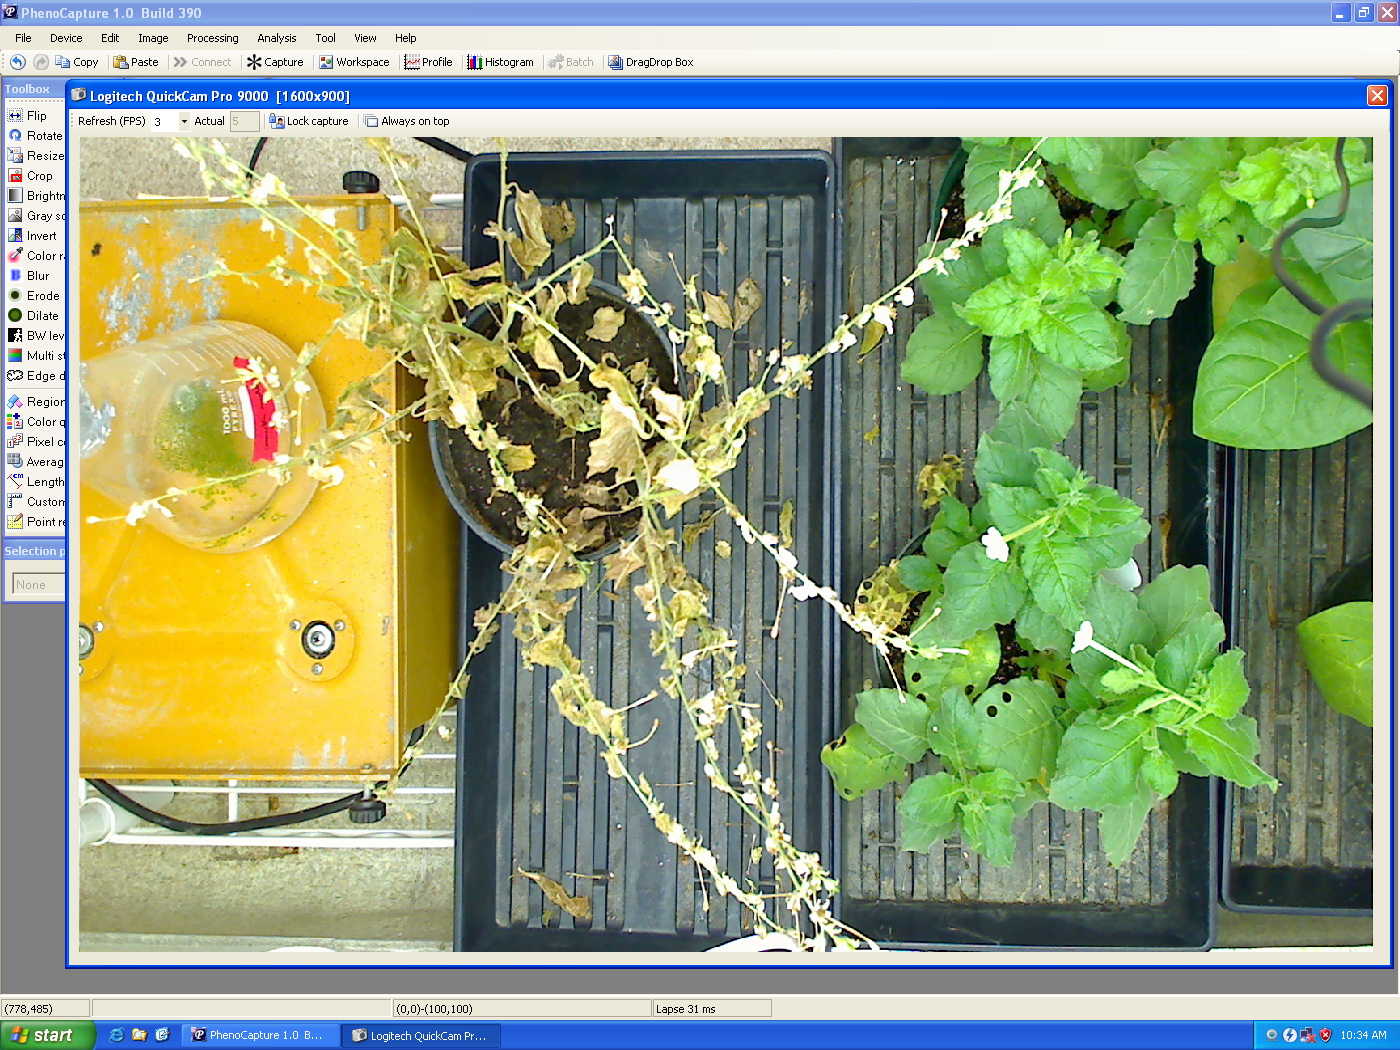Click the Capture toolbar button

click(x=275, y=62)
